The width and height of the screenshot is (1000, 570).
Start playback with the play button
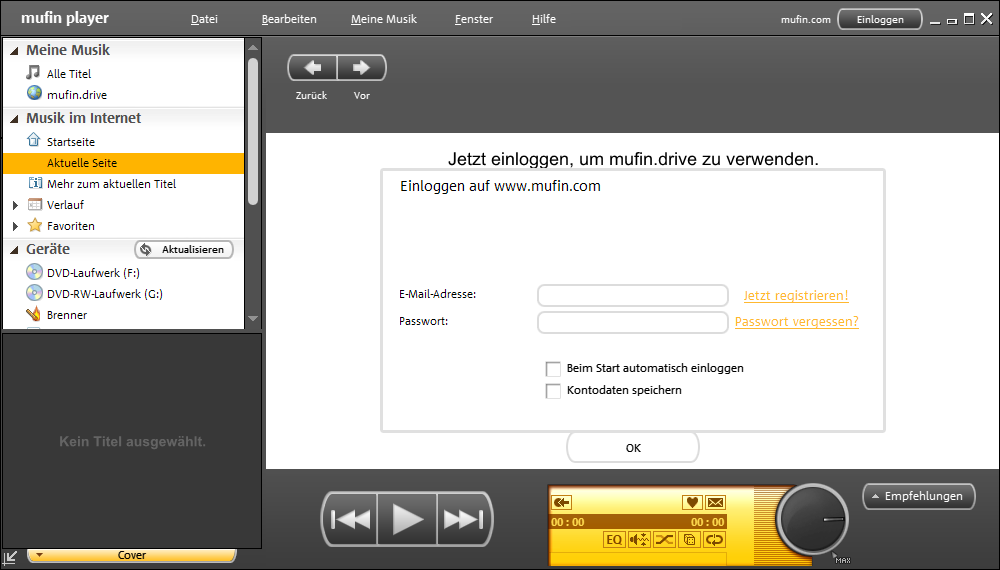[407, 519]
